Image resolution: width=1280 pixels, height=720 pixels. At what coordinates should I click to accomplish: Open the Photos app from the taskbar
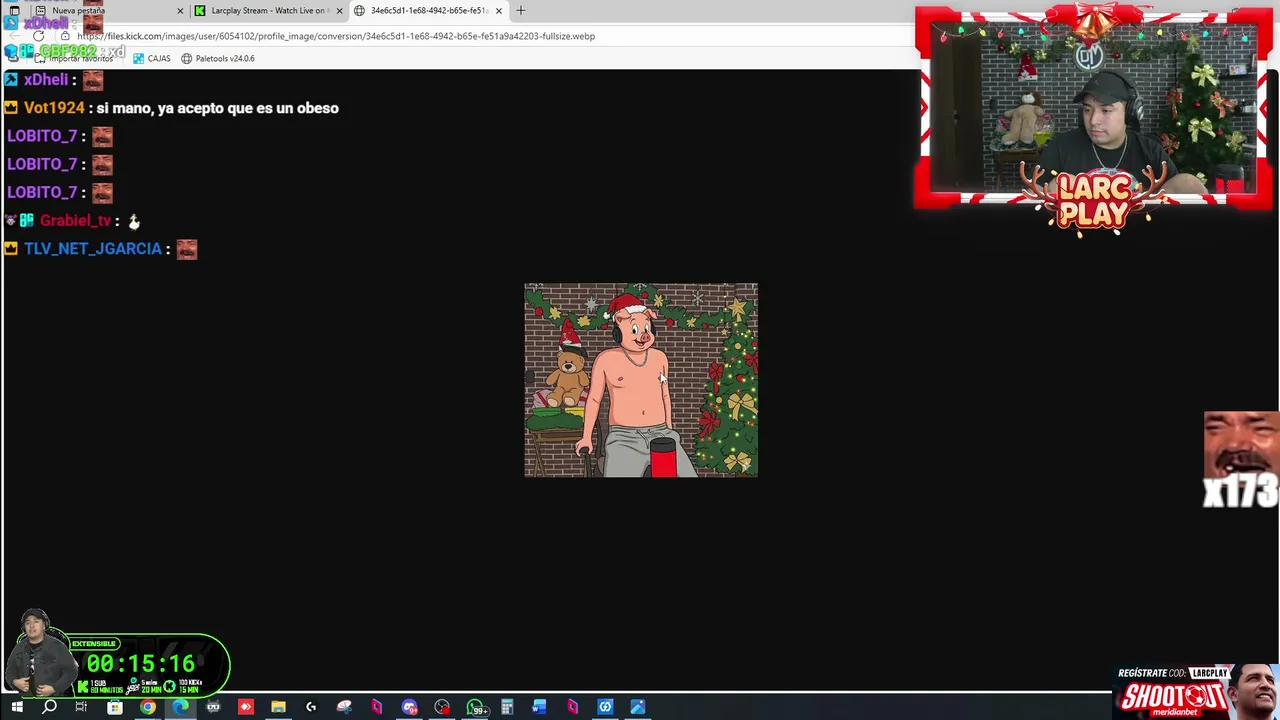(x=638, y=707)
